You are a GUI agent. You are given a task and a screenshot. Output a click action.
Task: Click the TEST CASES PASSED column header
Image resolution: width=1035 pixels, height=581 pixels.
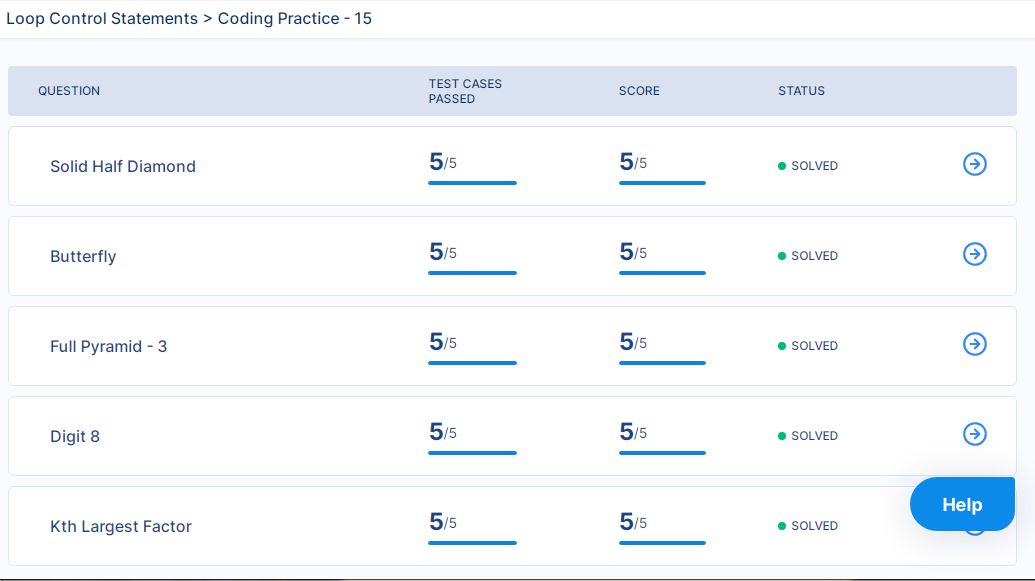pos(465,91)
